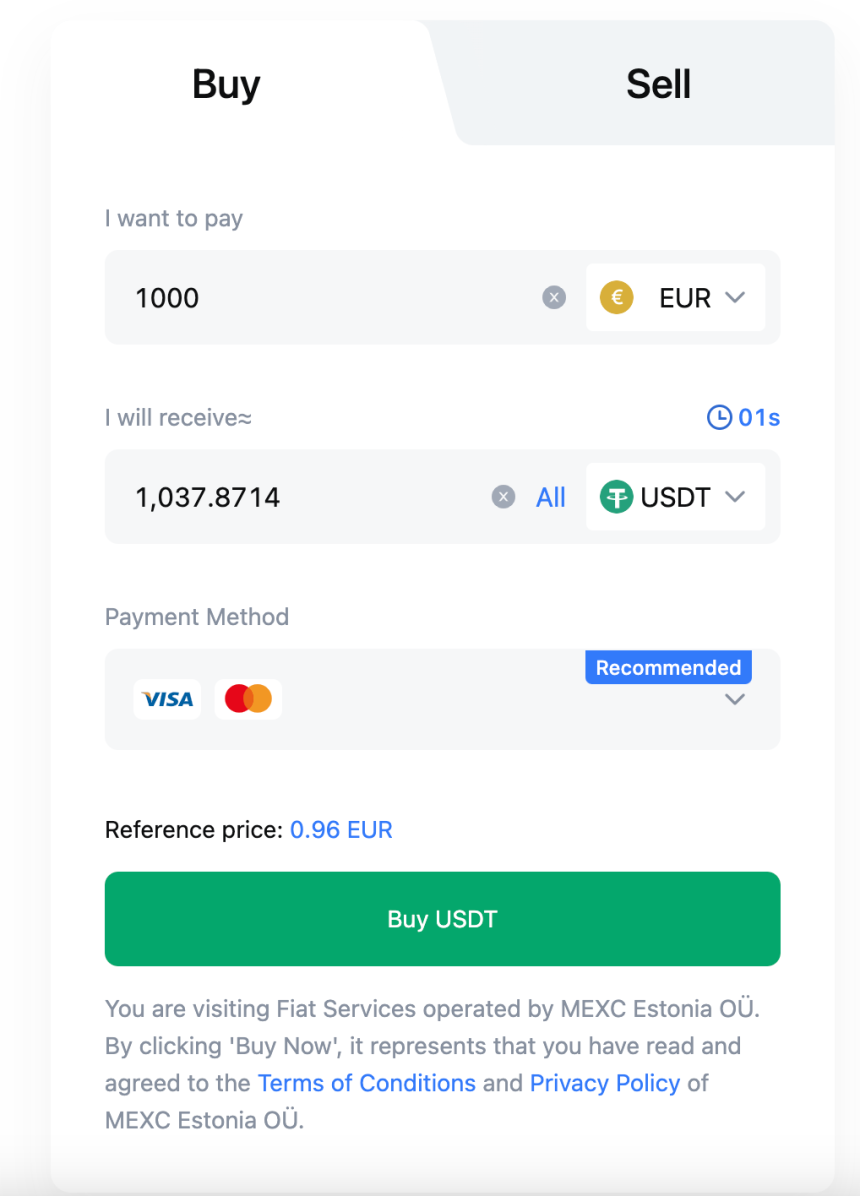Viewport: 860px width, 1196px height.
Task: Click the blue Recommended badge
Action: tap(668, 668)
